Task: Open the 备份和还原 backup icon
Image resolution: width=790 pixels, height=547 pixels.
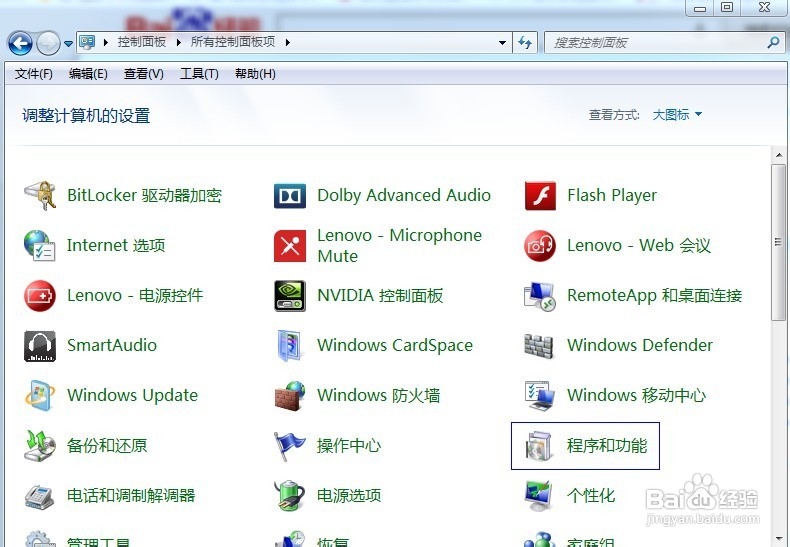Action: point(40,446)
